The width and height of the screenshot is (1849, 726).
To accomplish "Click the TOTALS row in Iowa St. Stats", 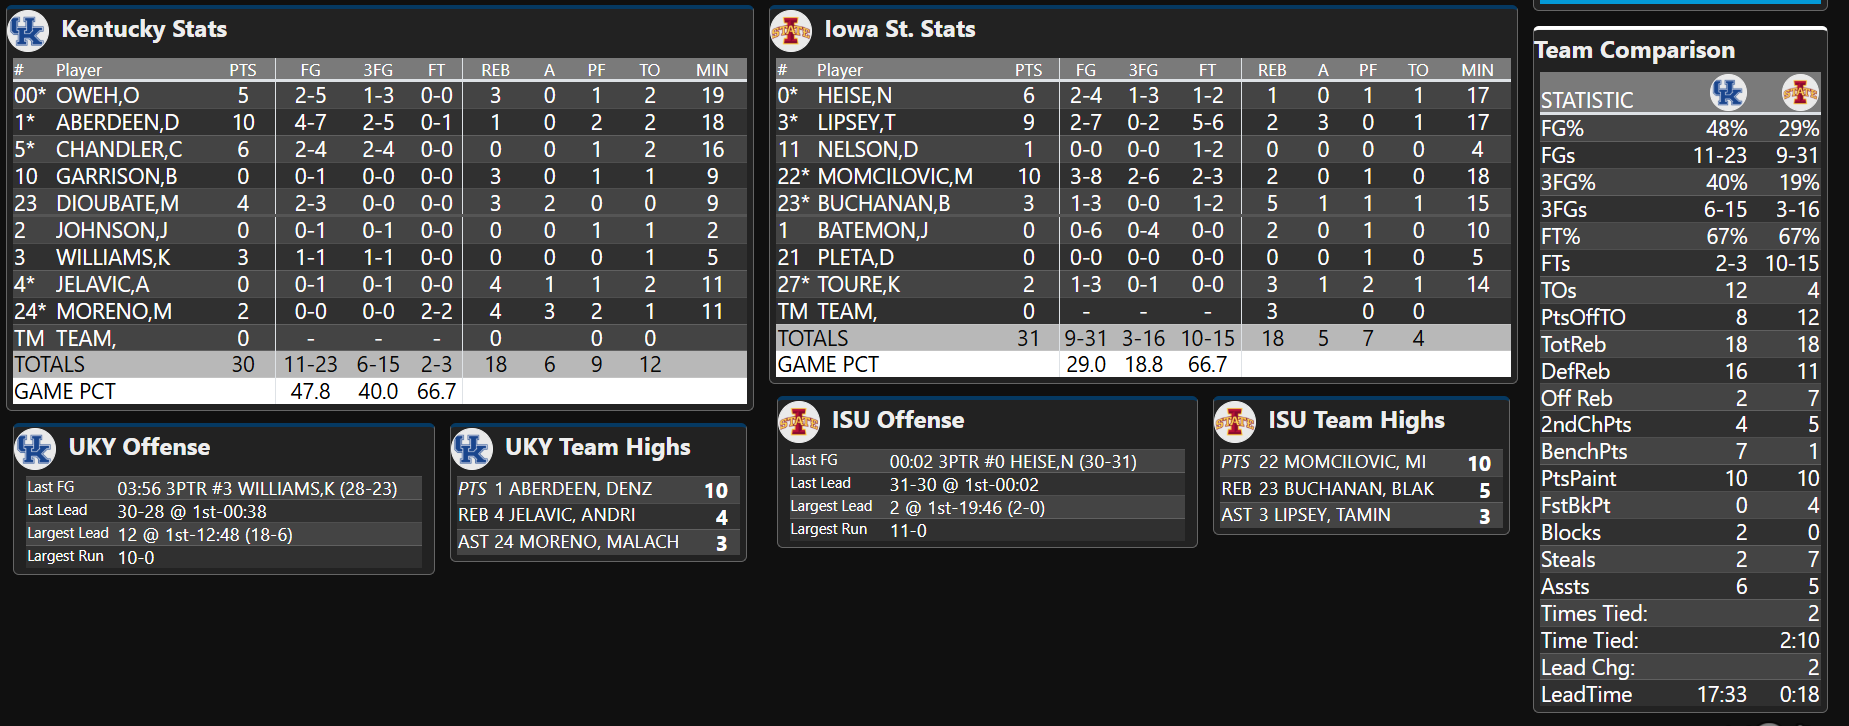I will click(x=1140, y=338).
